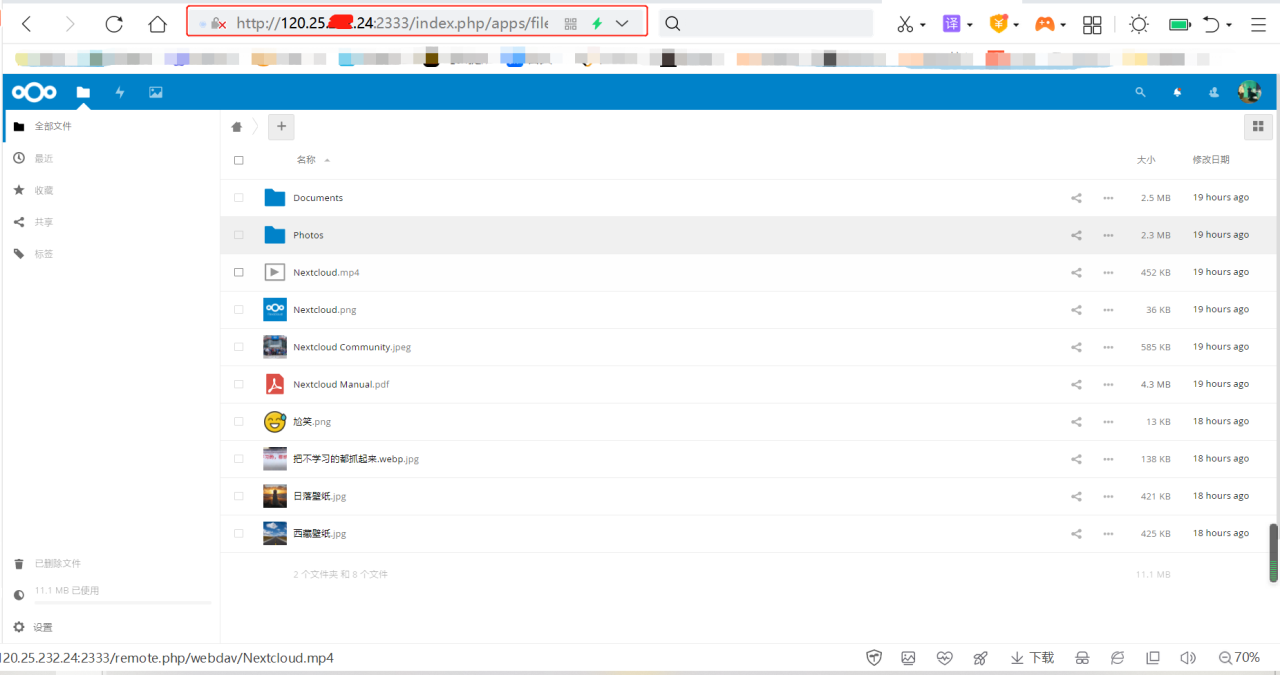Open address bar dropdown chevron
The image size is (1280, 675).
point(622,23)
